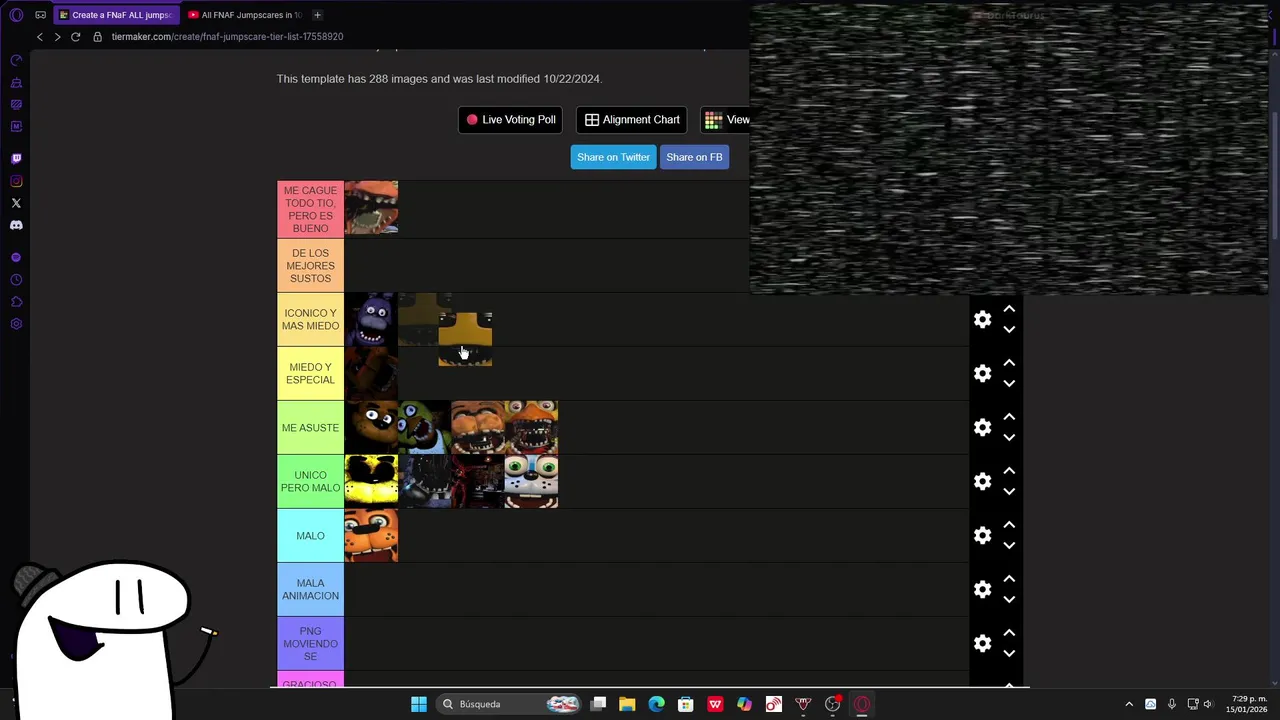Viewport: 1280px width, 720px height.
Task: Open the Alignment Chart view
Action: 631,120
